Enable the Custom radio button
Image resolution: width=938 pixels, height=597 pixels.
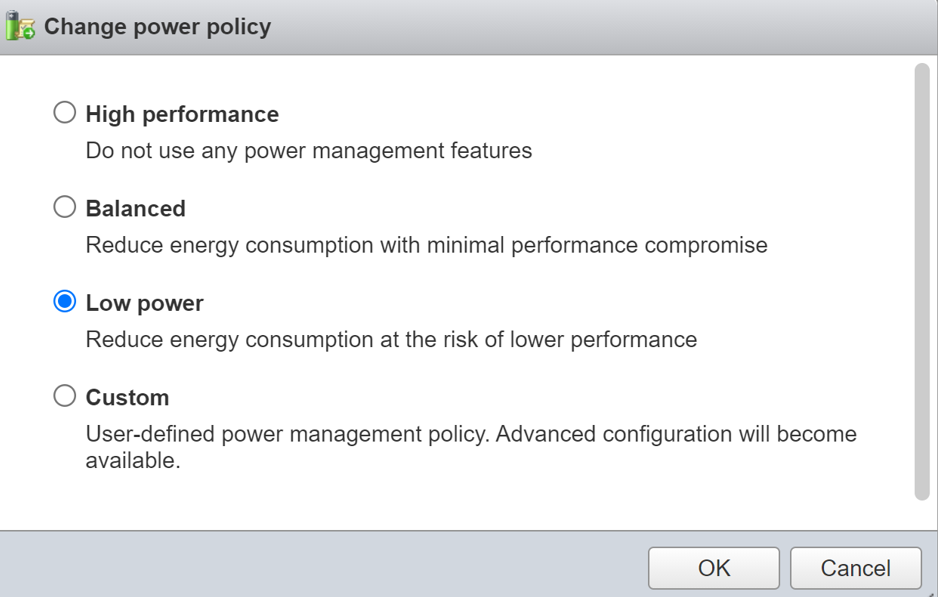[65, 396]
